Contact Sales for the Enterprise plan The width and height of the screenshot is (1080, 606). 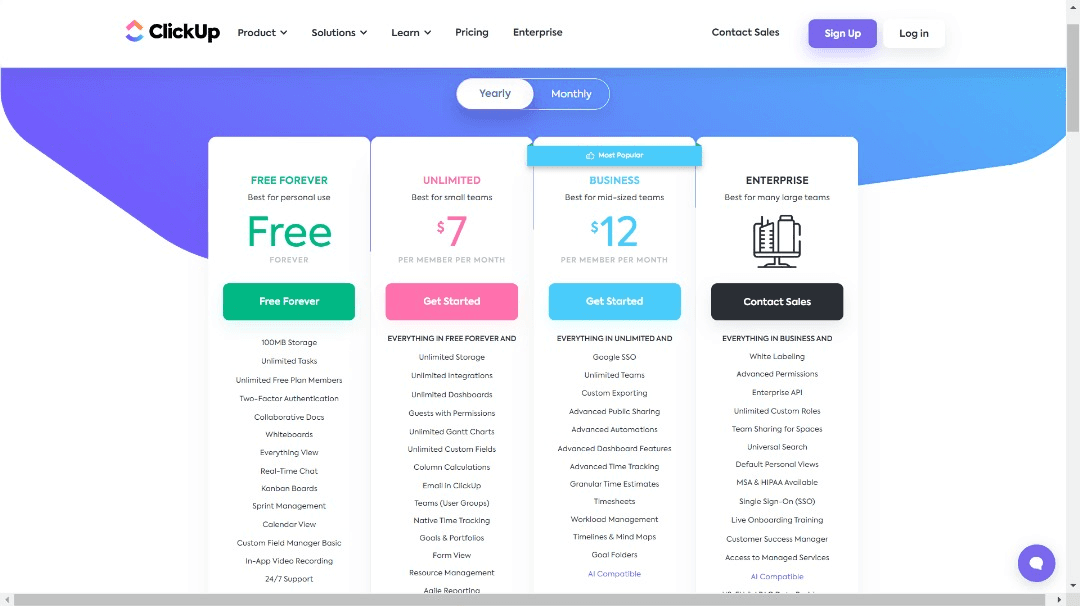pyautogui.click(x=777, y=301)
